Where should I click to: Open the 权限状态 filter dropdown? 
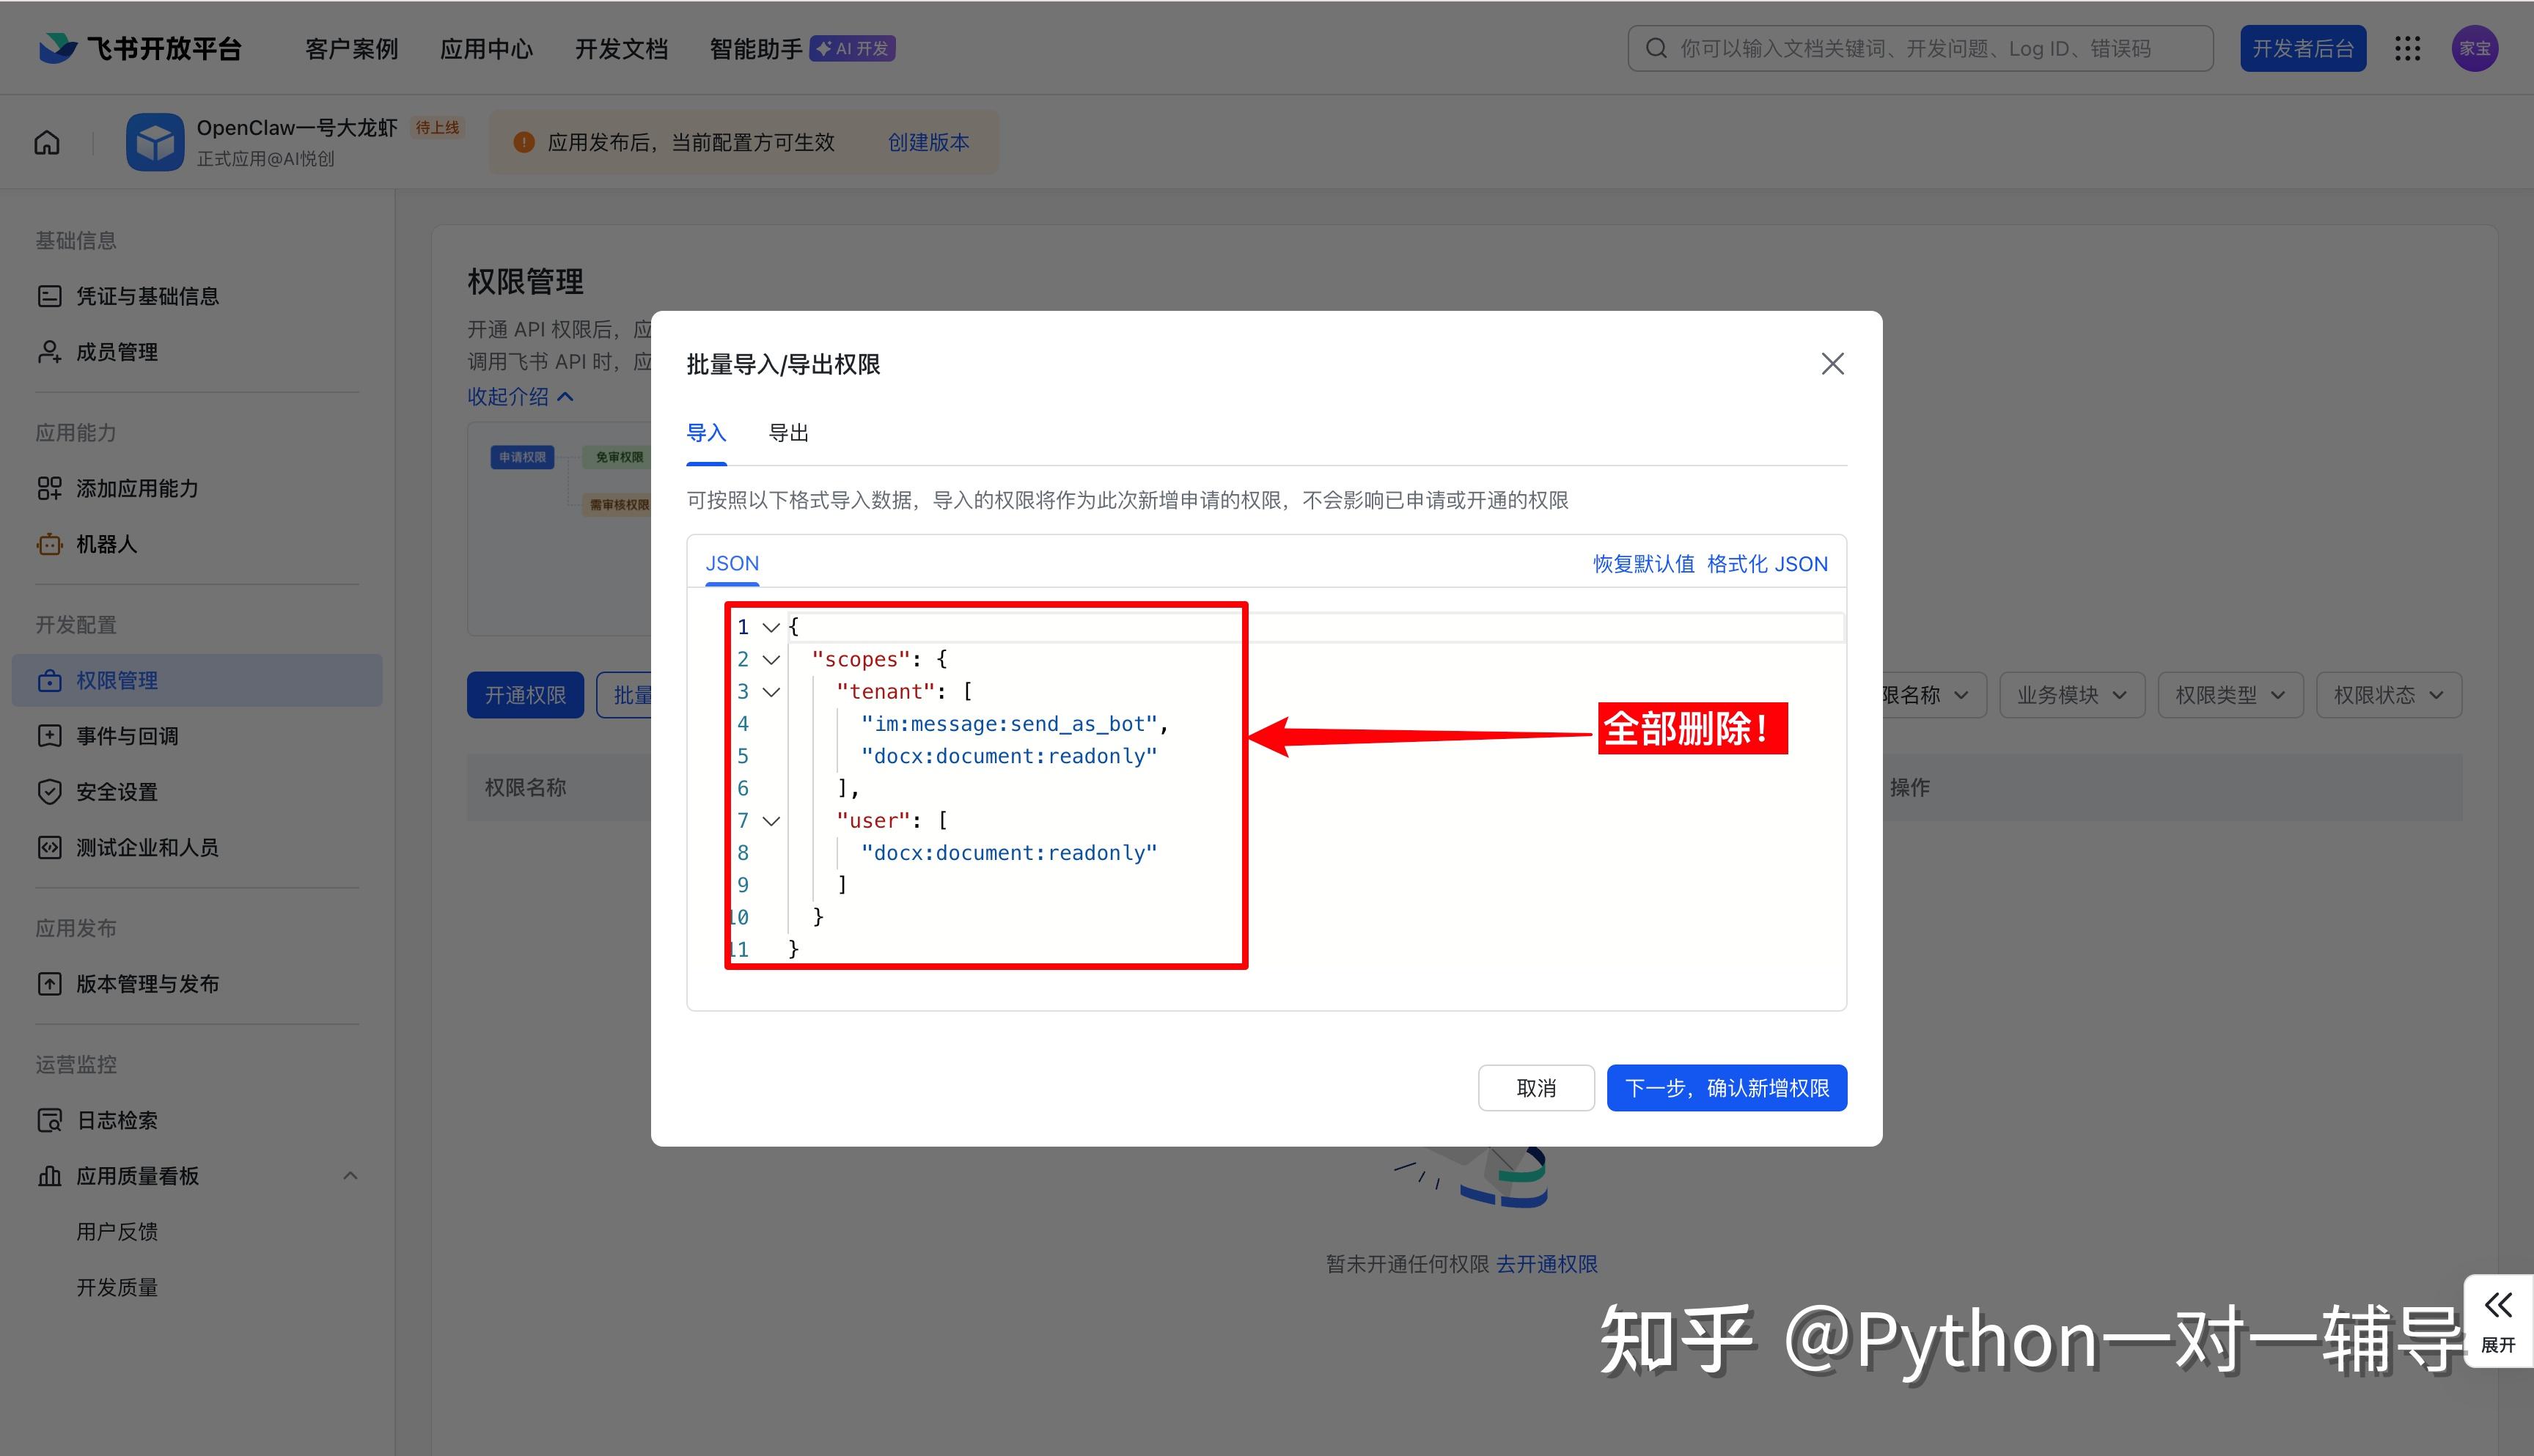pos(2388,695)
